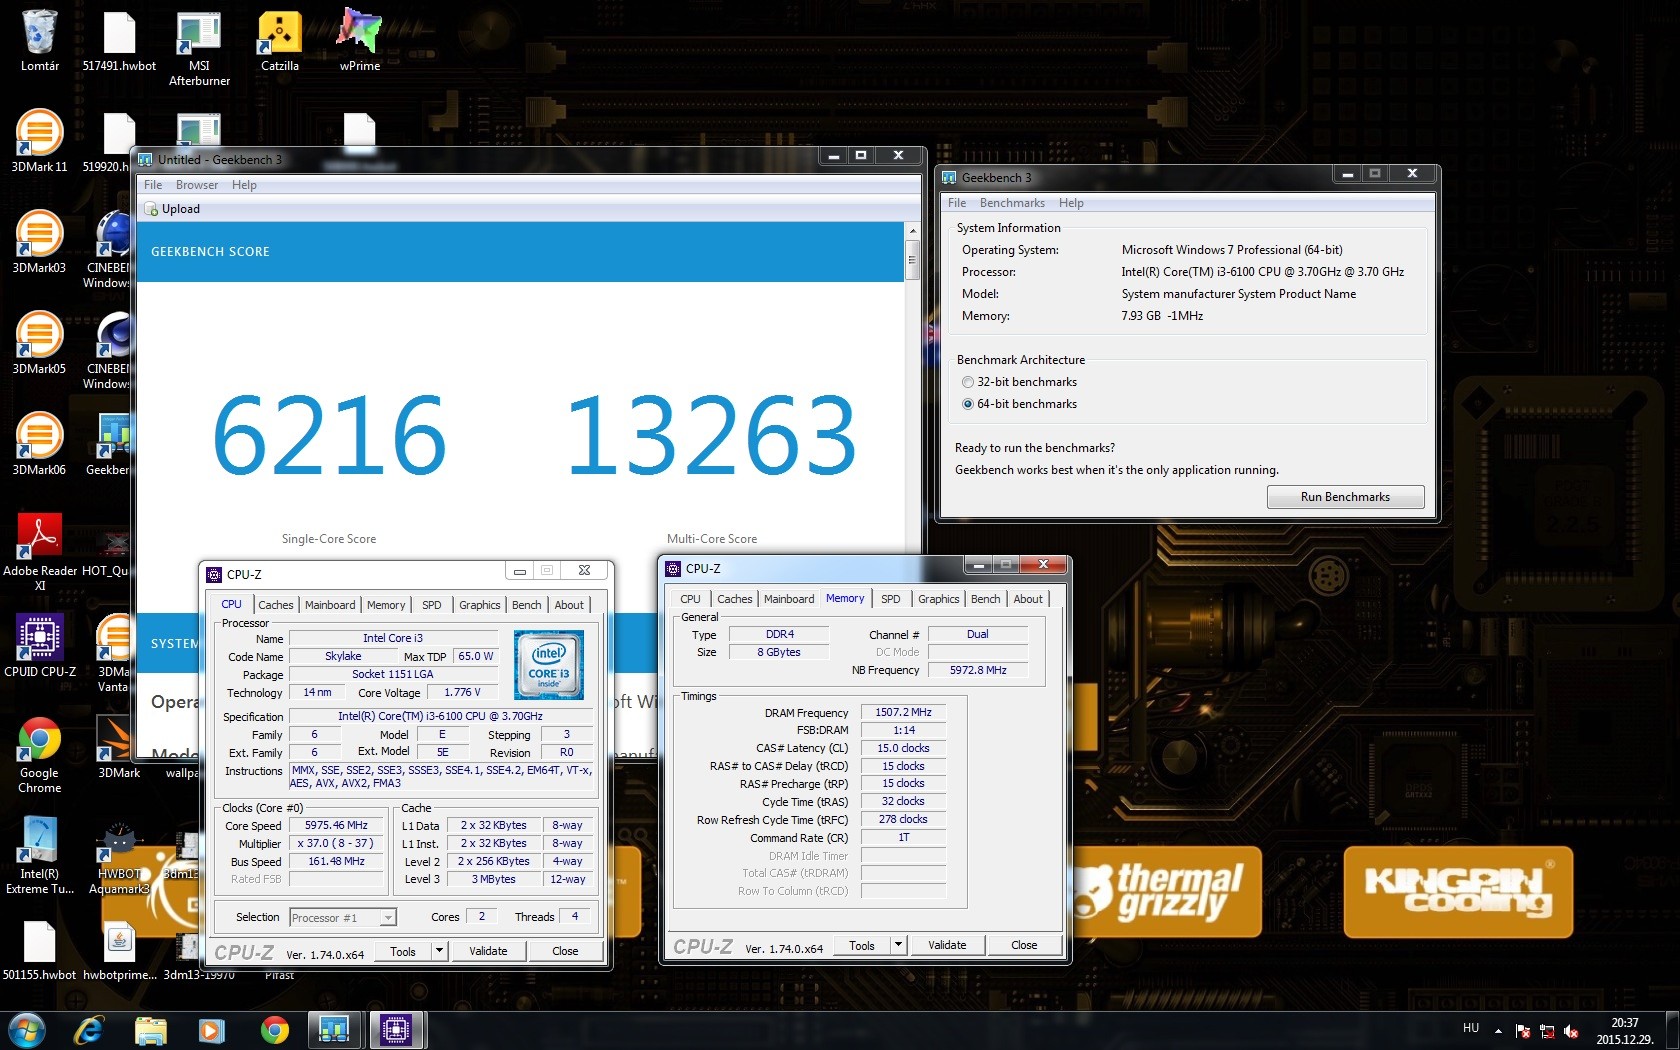
Task: Open the Adobe Reader XI shortcut
Action: click(x=40, y=551)
